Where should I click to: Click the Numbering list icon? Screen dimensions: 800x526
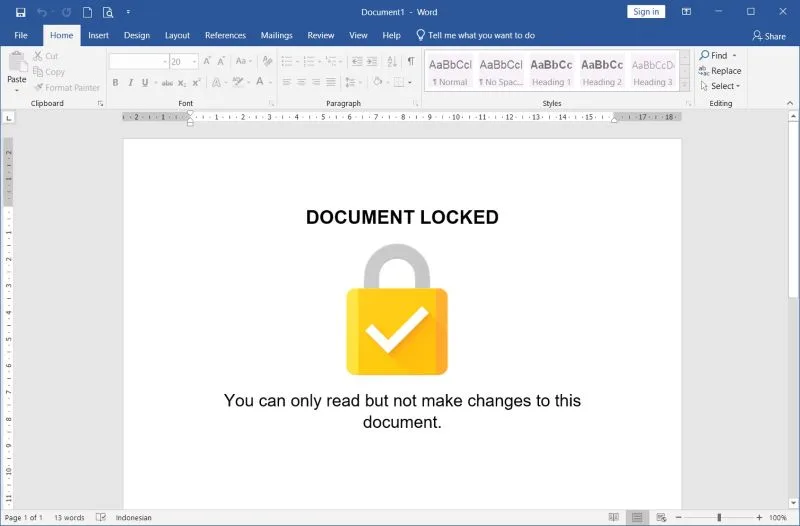pos(309,62)
